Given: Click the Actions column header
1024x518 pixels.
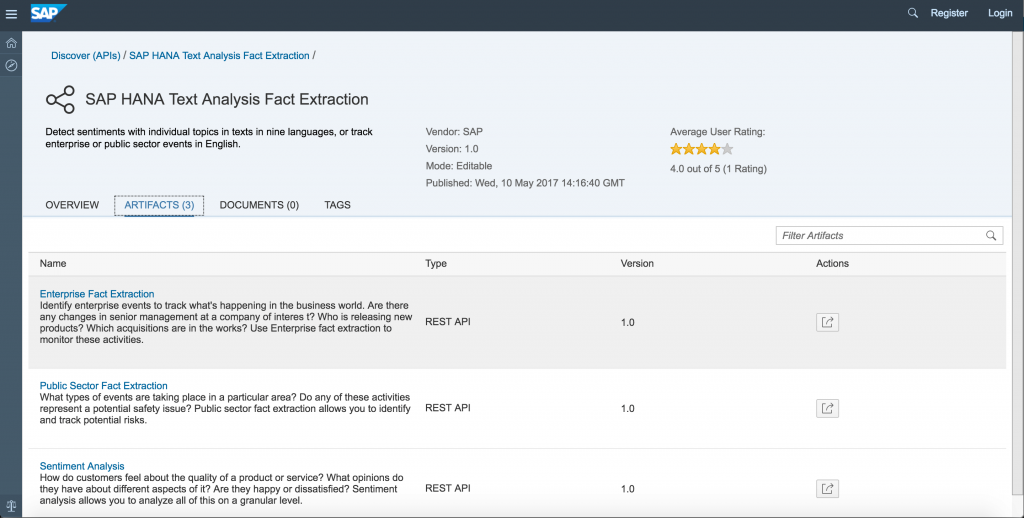Looking at the screenshot, I should (832, 263).
